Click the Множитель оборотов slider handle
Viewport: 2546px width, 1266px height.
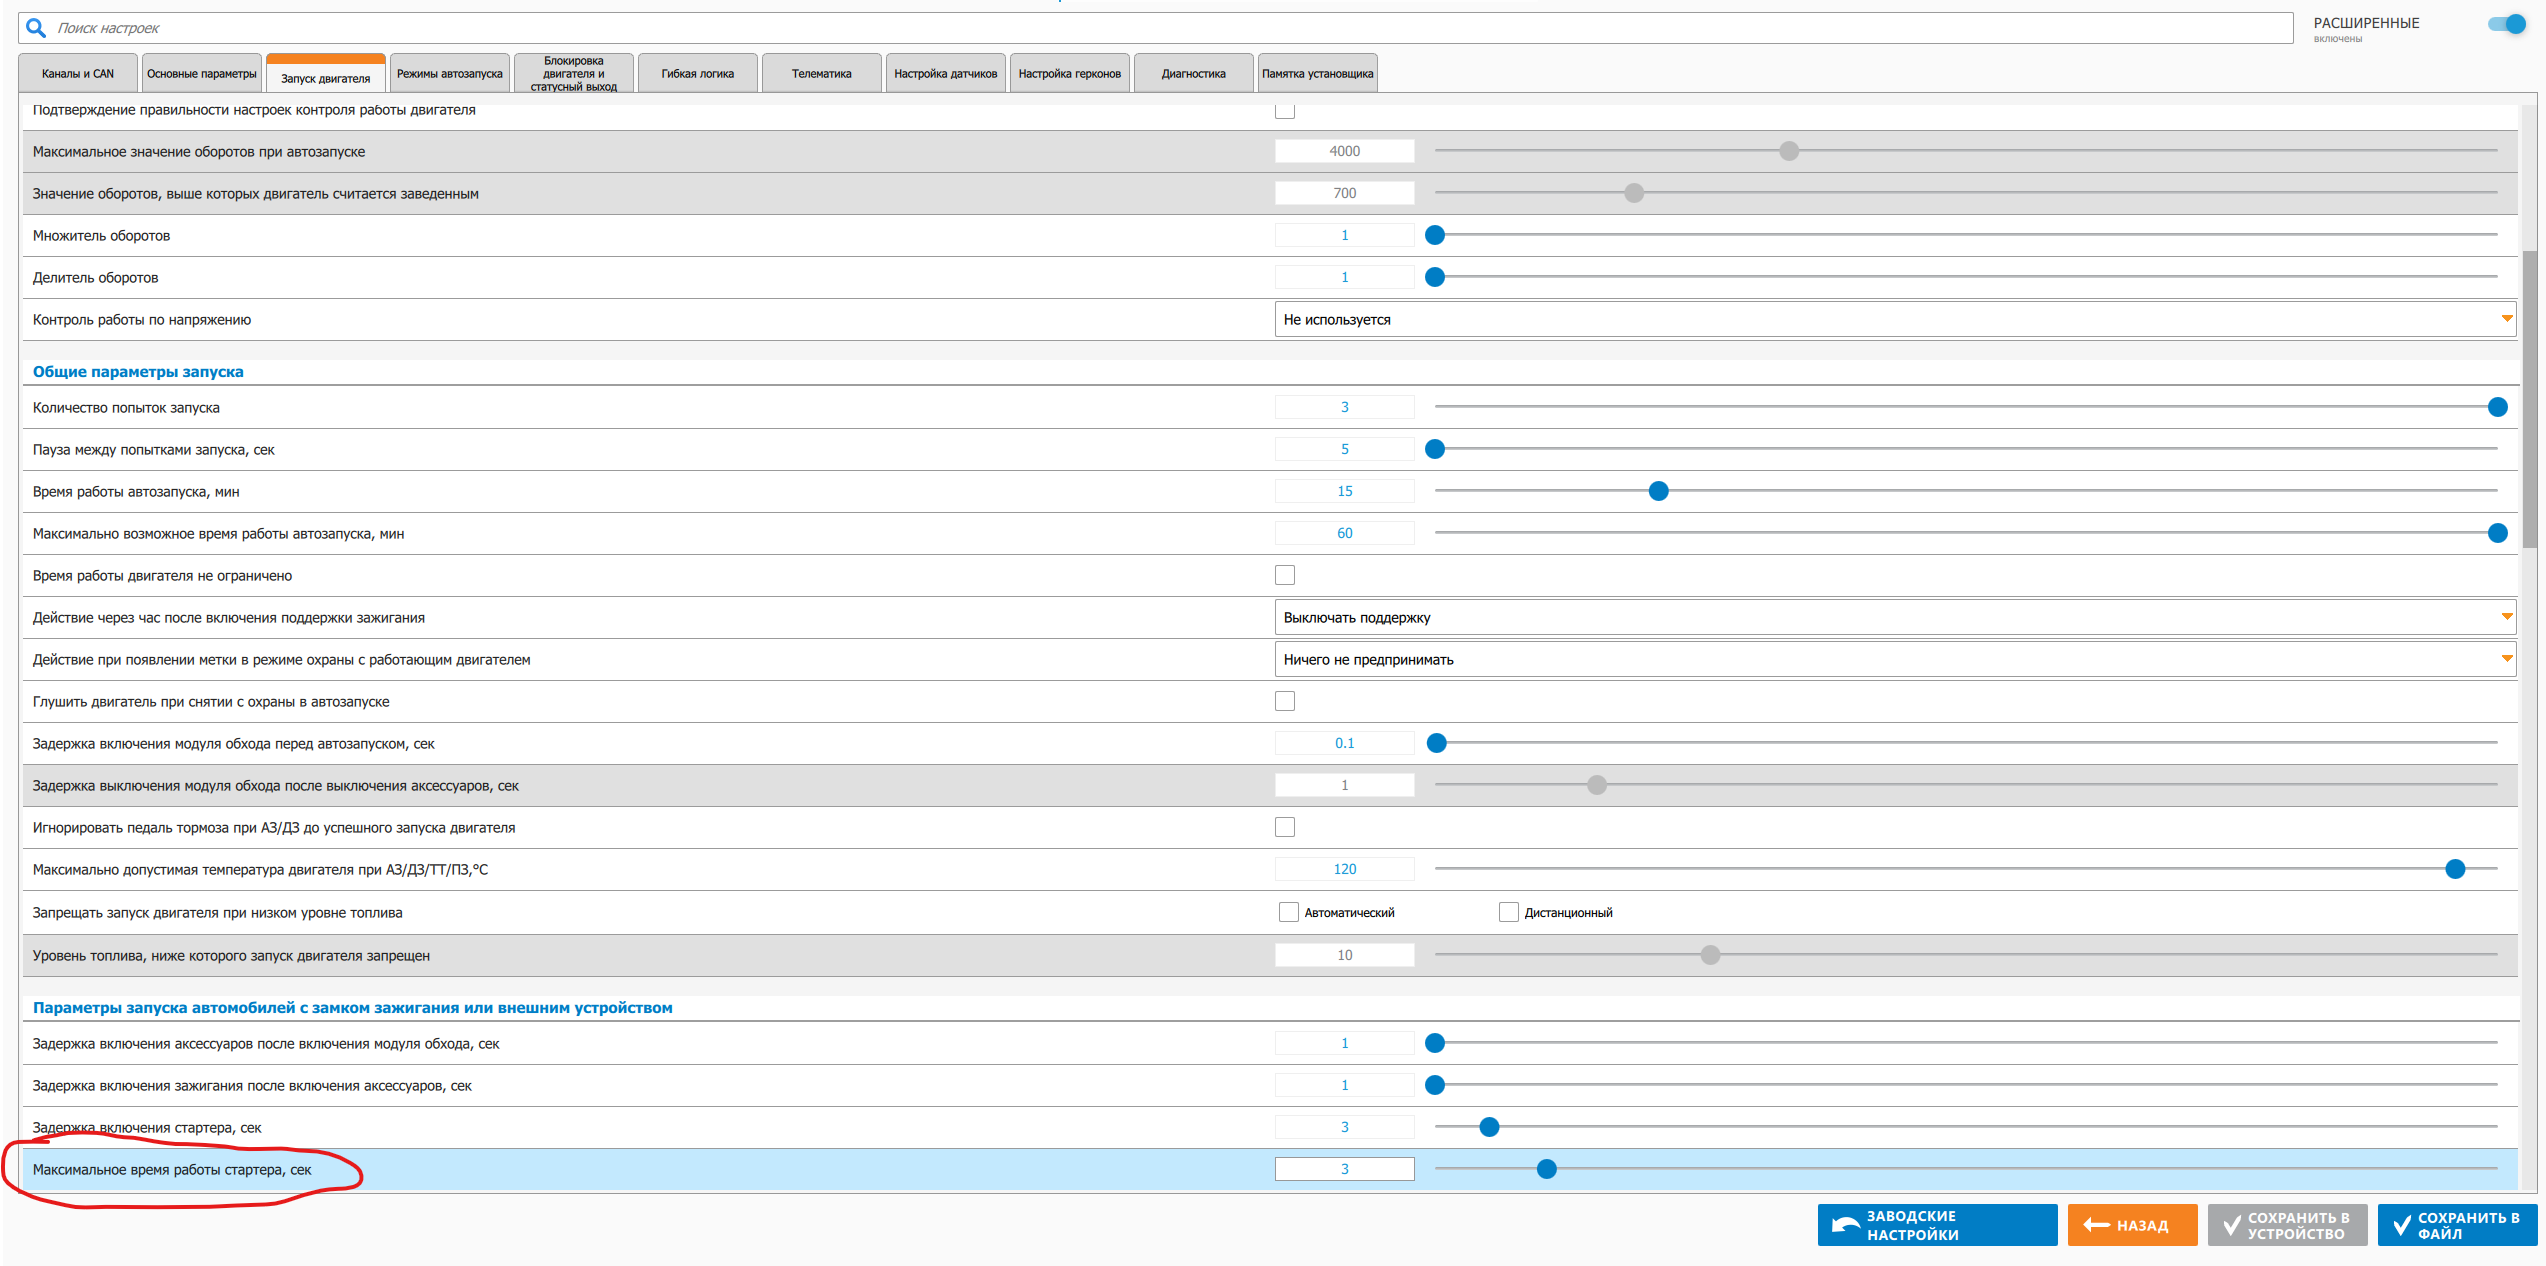click(x=1435, y=235)
